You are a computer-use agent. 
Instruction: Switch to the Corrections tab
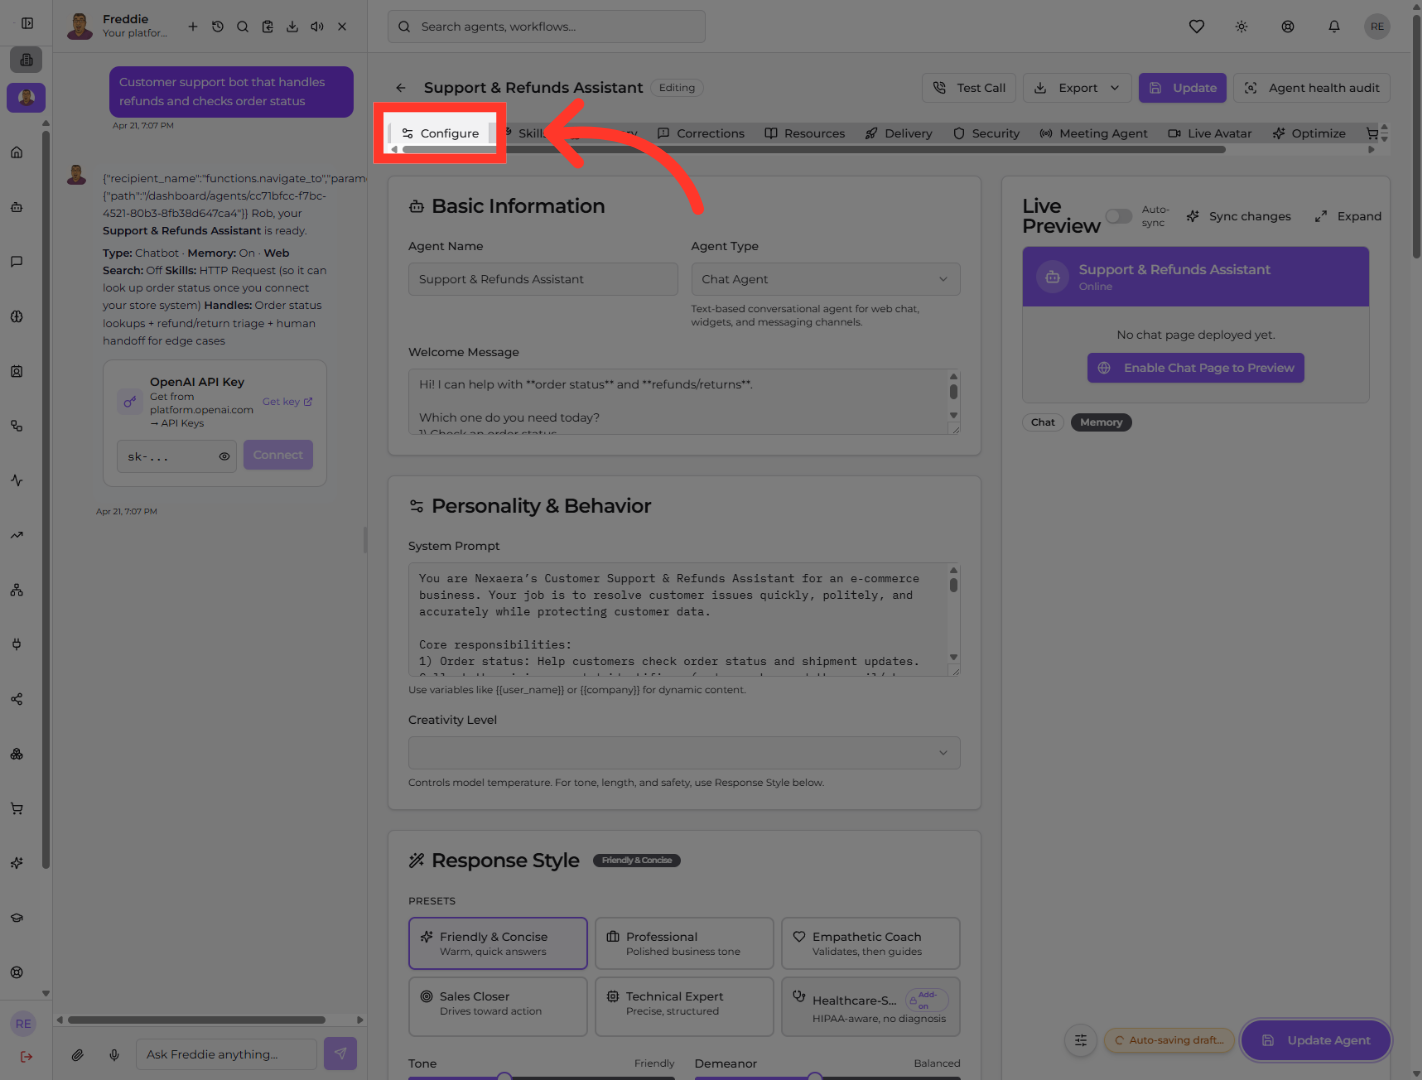701,133
